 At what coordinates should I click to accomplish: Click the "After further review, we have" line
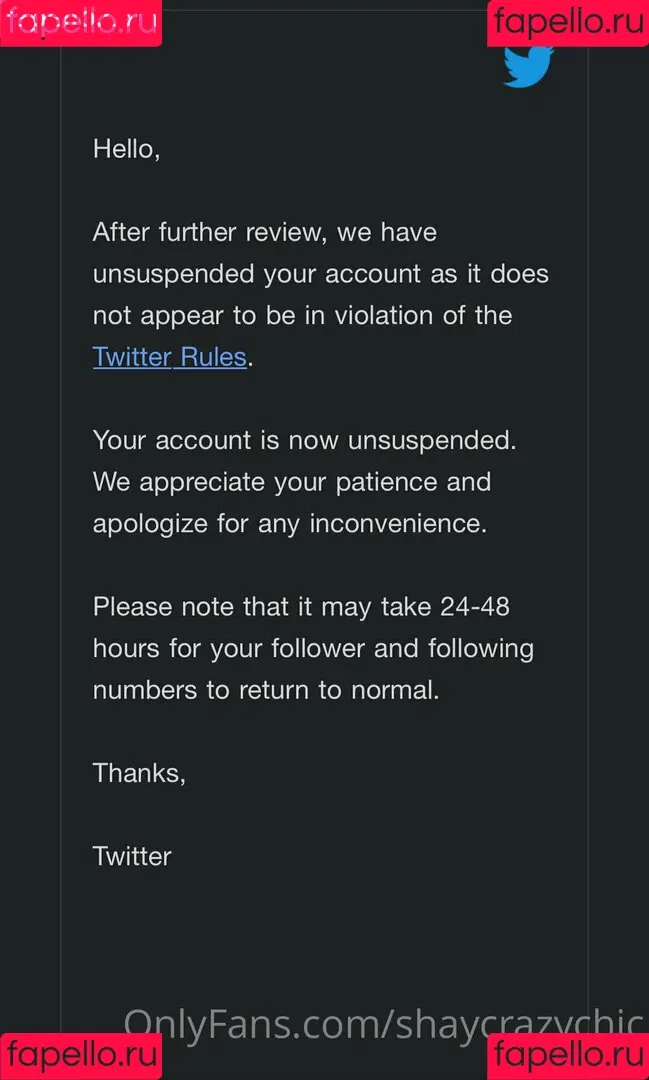[x=265, y=233]
